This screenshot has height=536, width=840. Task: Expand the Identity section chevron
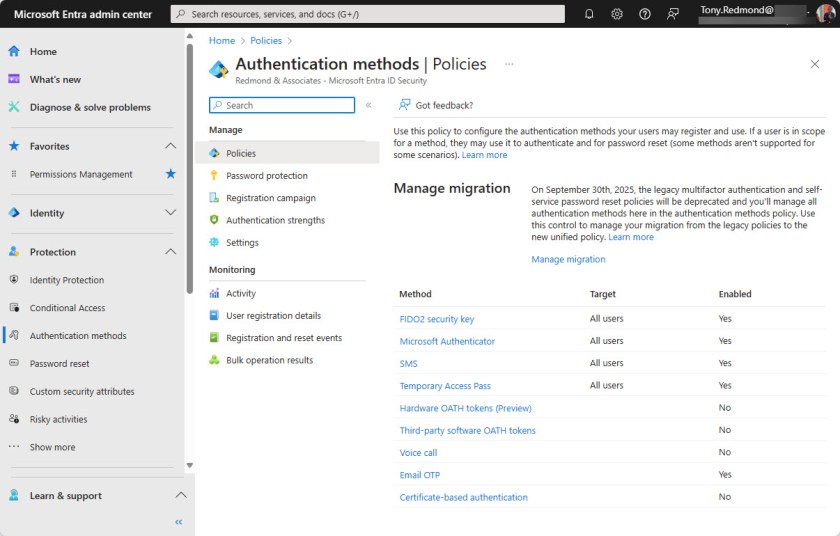click(x=170, y=213)
